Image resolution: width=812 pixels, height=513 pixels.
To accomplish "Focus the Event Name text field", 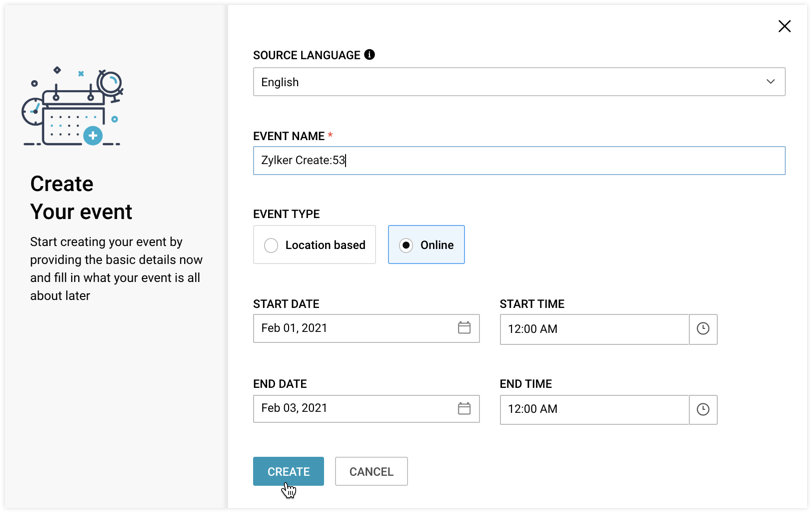I will (x=519, y=161).
